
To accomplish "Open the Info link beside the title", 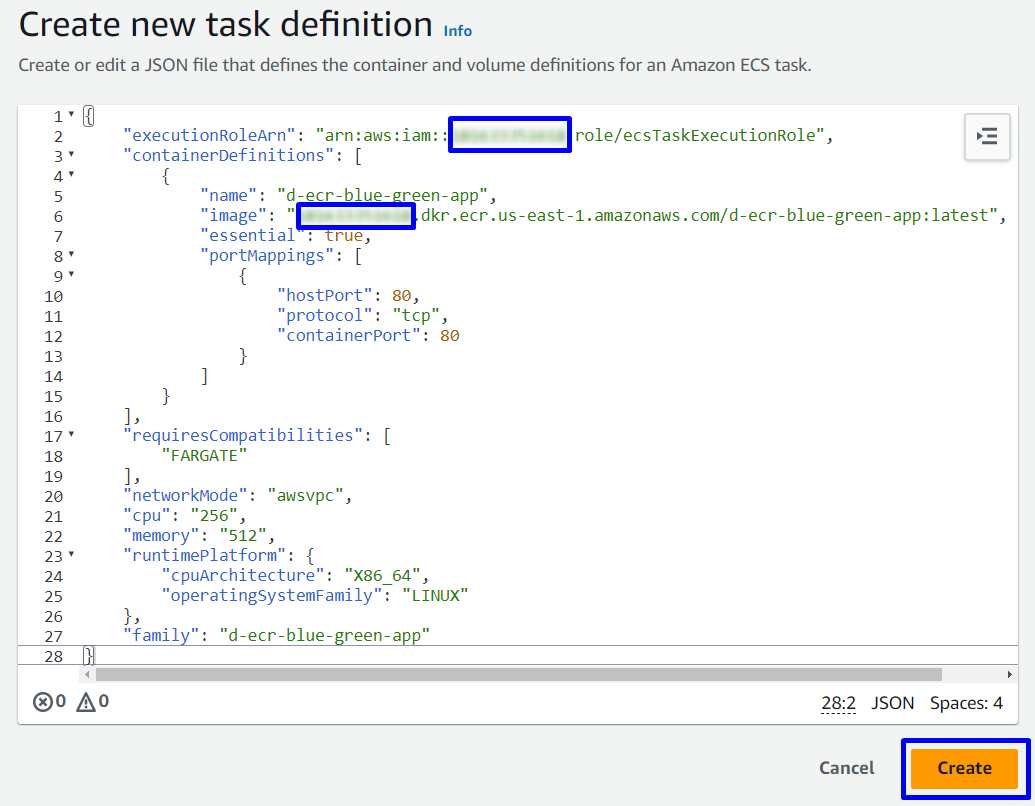I will click(458, 31).
